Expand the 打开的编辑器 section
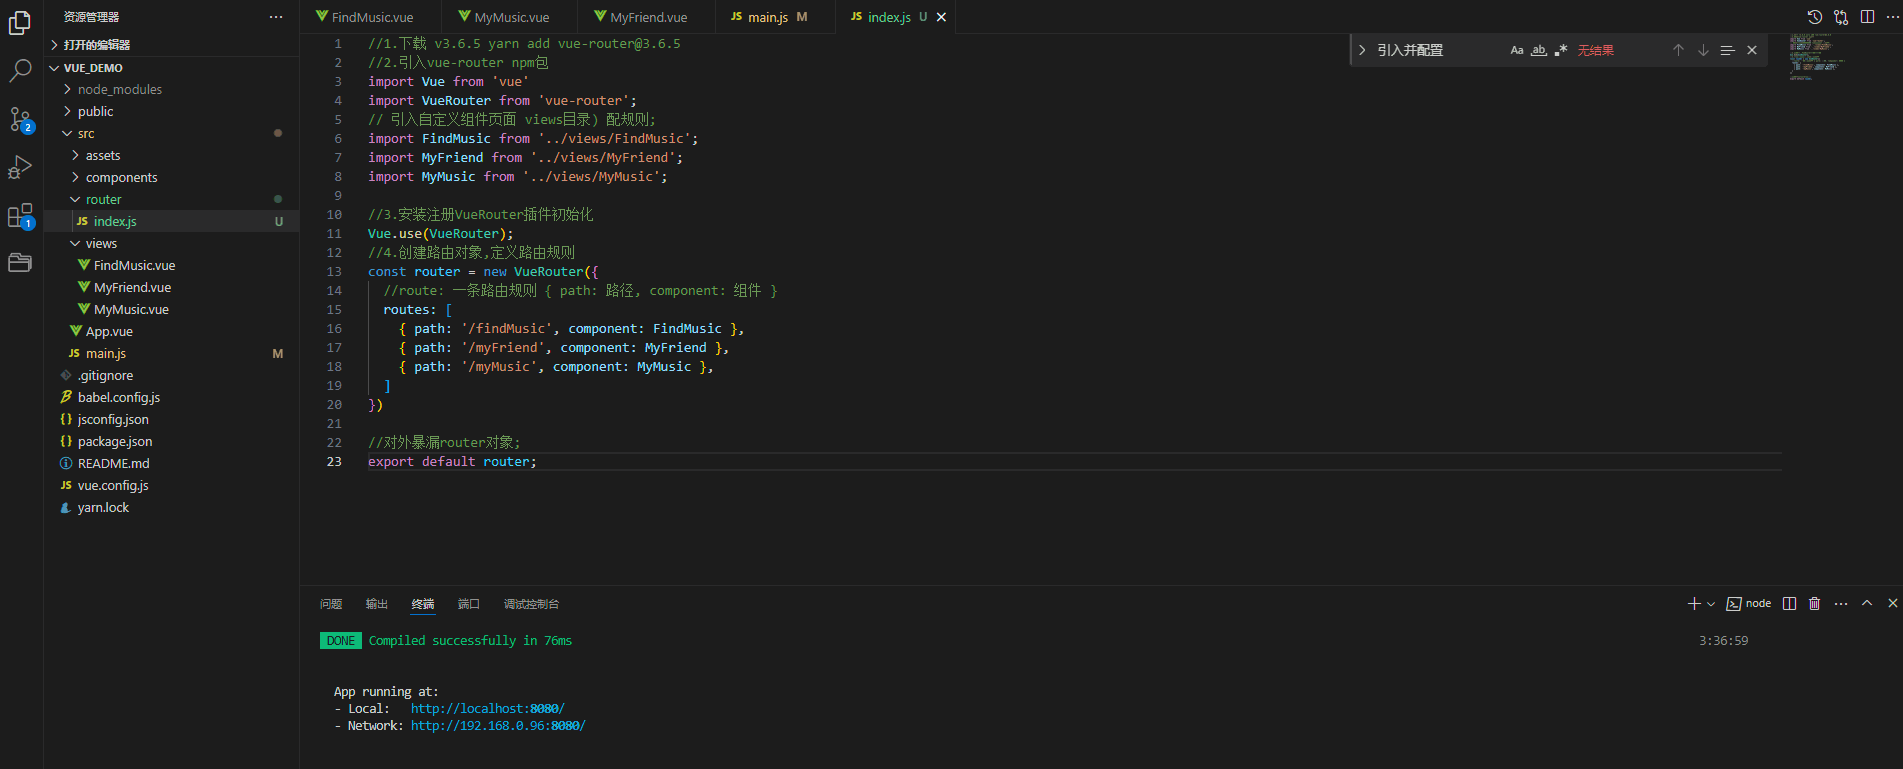 (171, 45)
